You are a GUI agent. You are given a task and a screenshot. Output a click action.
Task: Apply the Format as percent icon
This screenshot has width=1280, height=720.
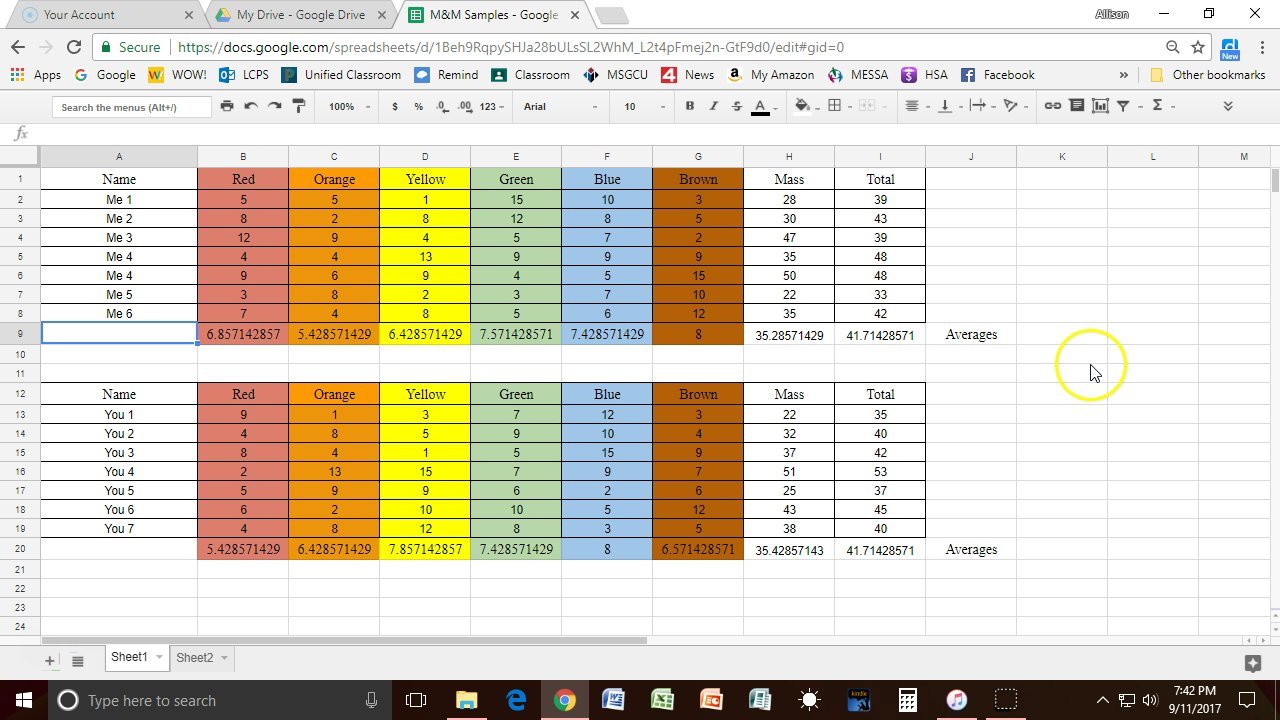tap(418, 106)
